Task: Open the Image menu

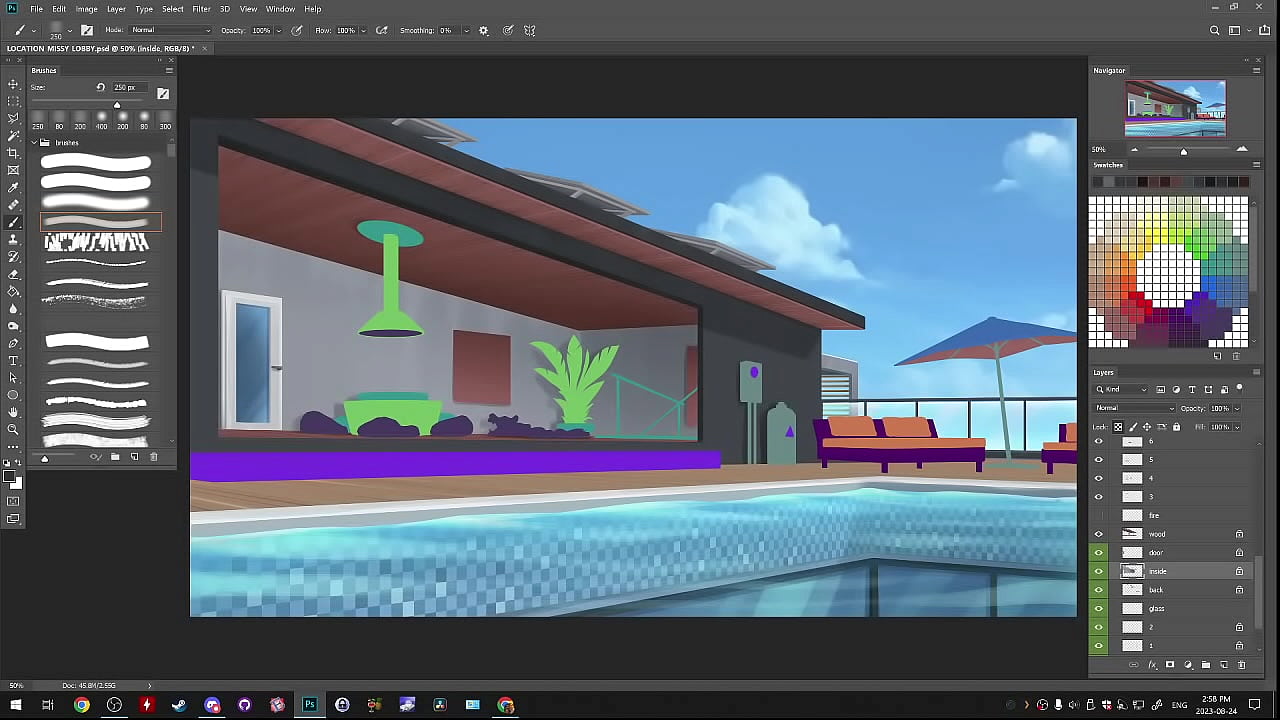Action: click(x=86, y=9)
